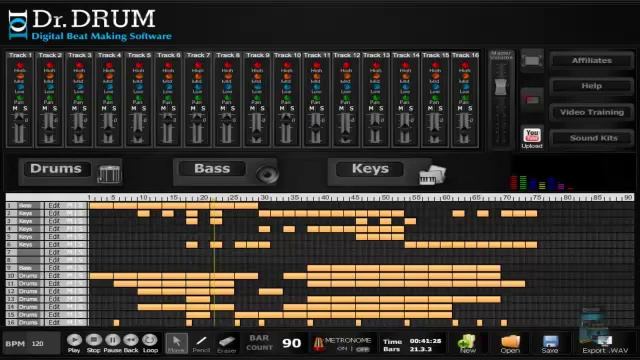Image resolution: width=640 pixels, height=360 pixels.
Task: Click Track 15 volume fader
Action: tap(435, 133)
